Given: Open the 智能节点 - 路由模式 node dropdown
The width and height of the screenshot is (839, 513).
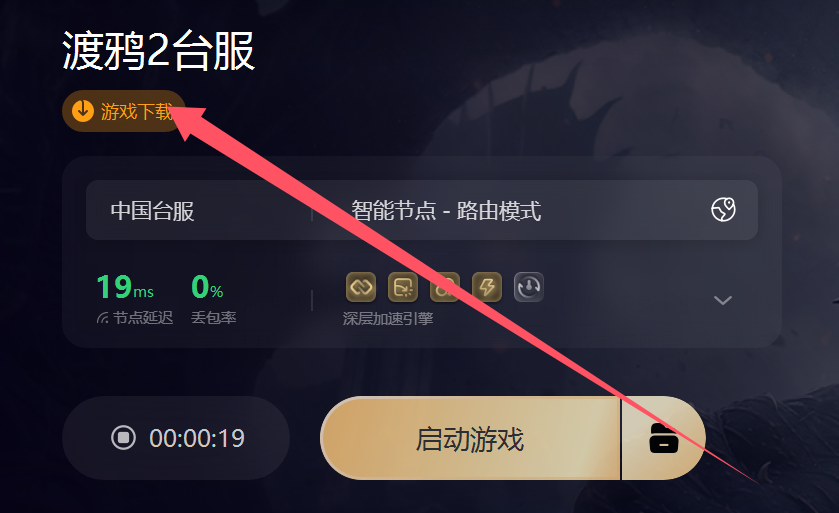Looking at the screenshot, I should point(446,211).
